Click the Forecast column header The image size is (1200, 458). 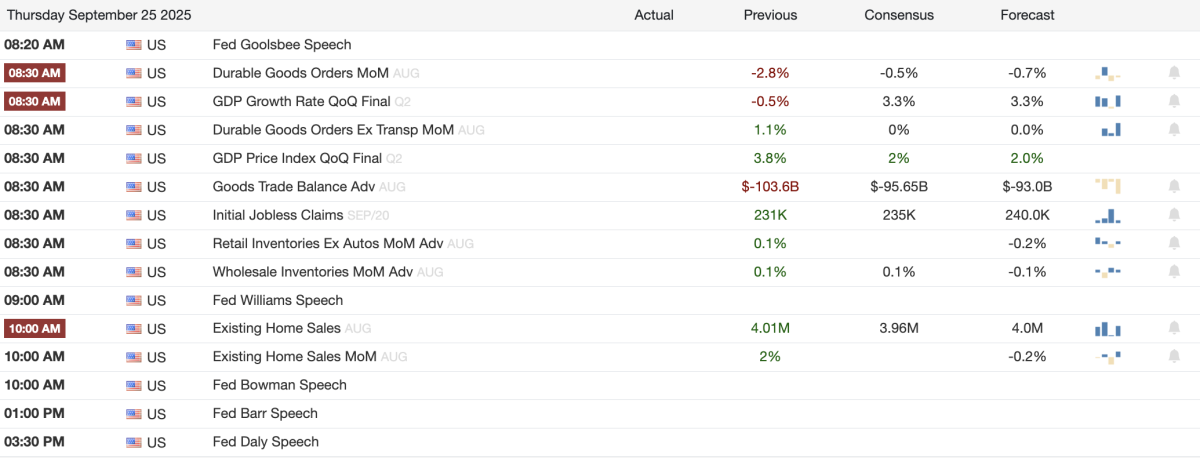point(1027,15)
